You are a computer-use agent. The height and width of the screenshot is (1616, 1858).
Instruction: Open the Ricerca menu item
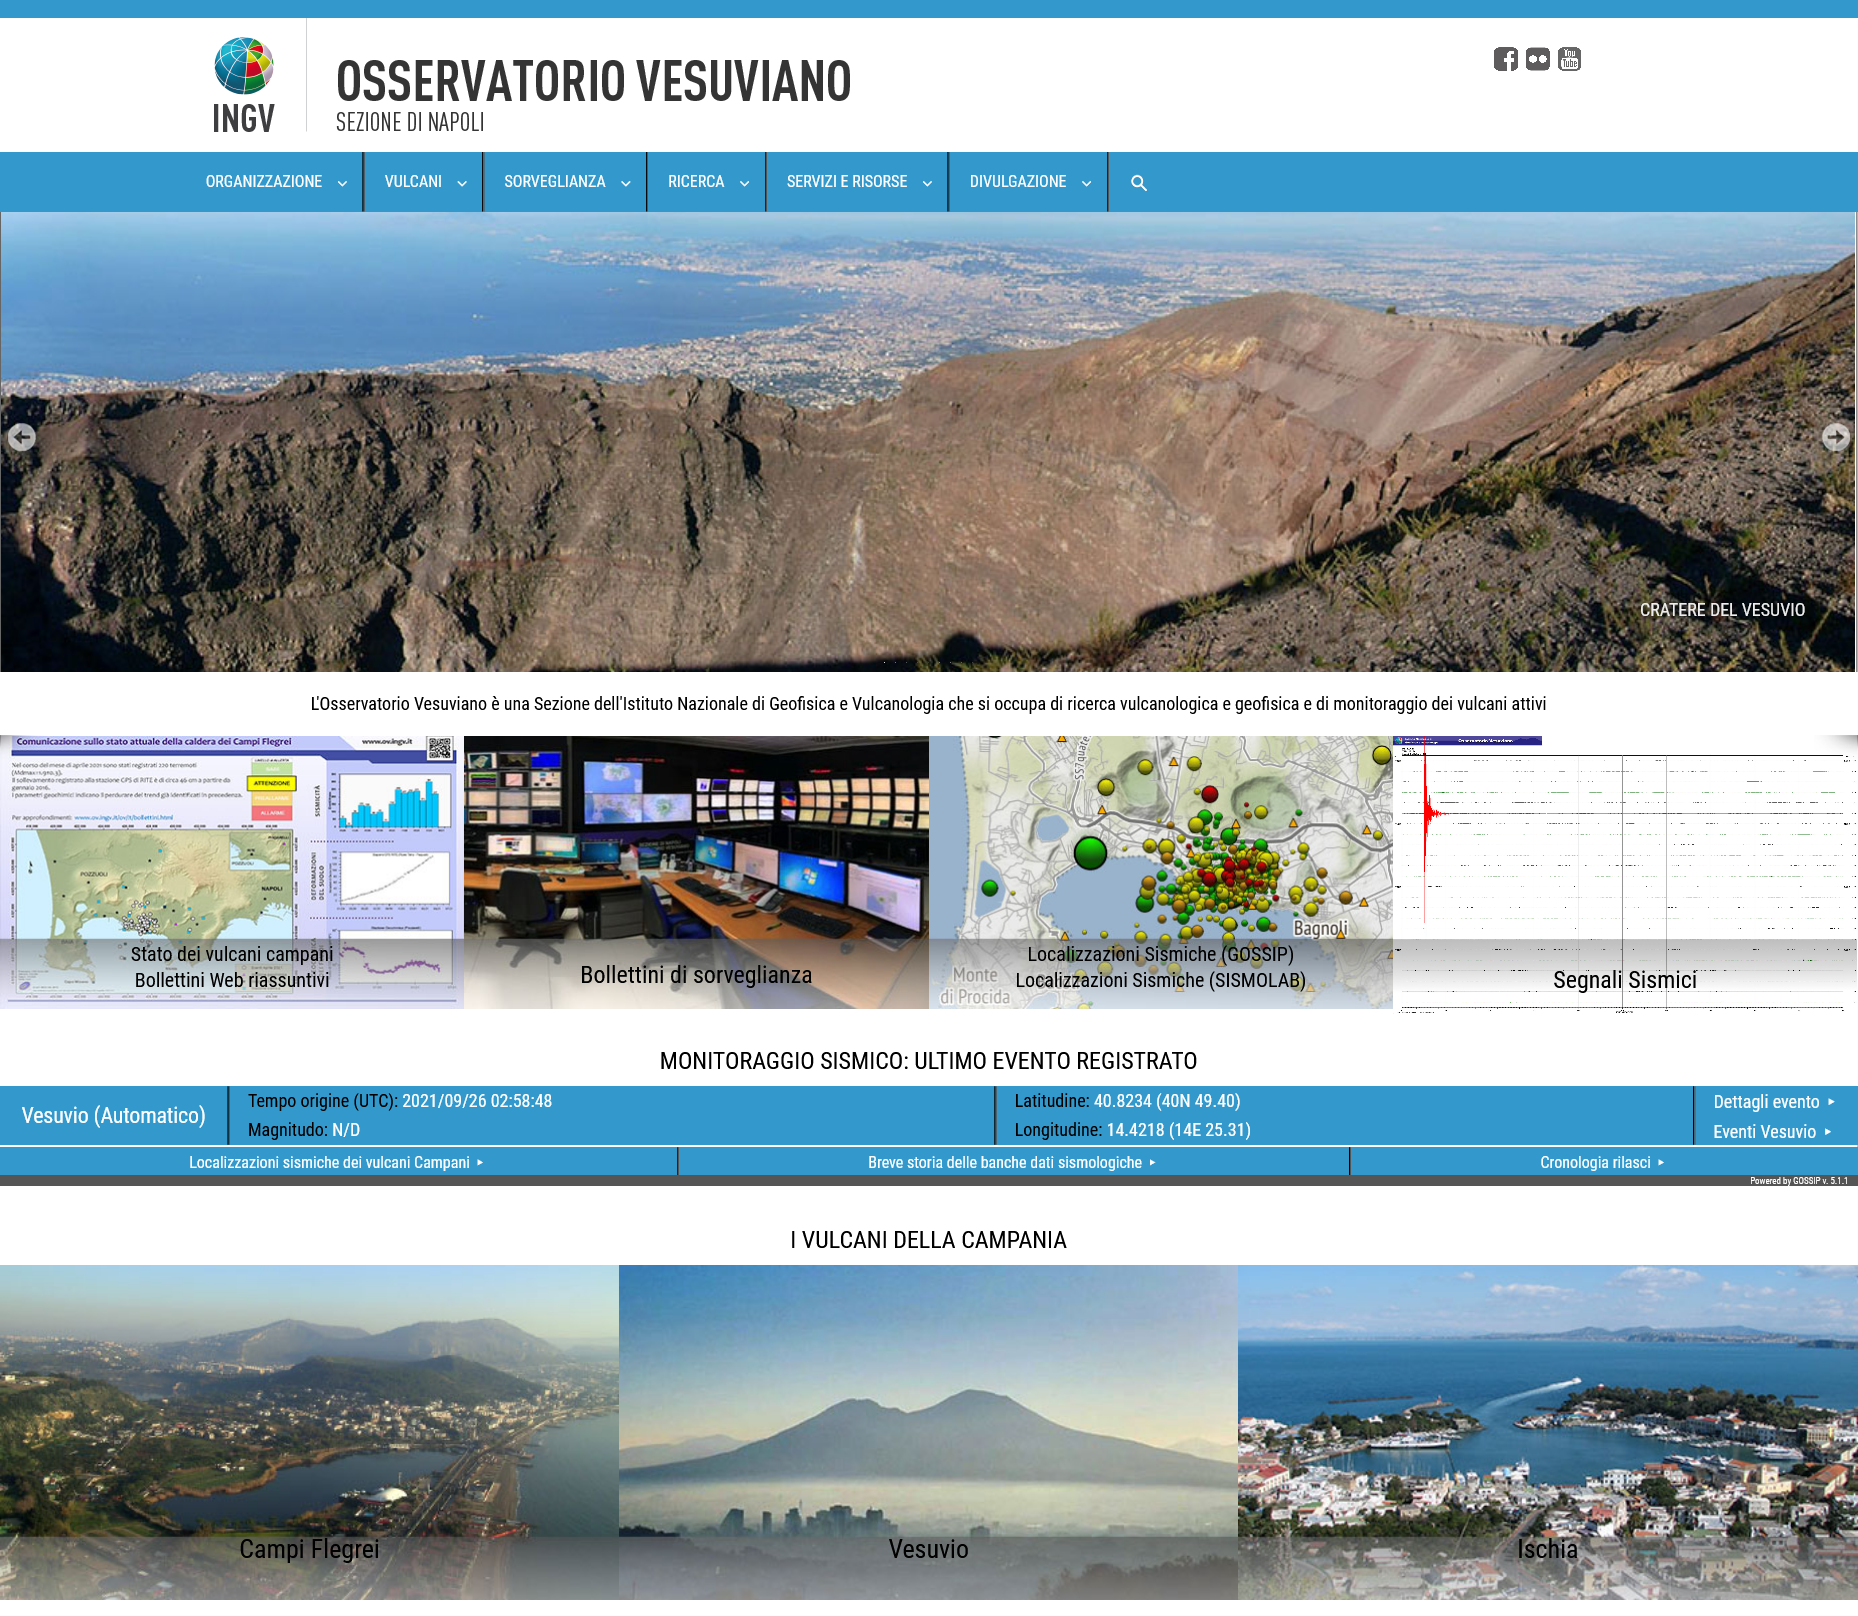[696, 182]
